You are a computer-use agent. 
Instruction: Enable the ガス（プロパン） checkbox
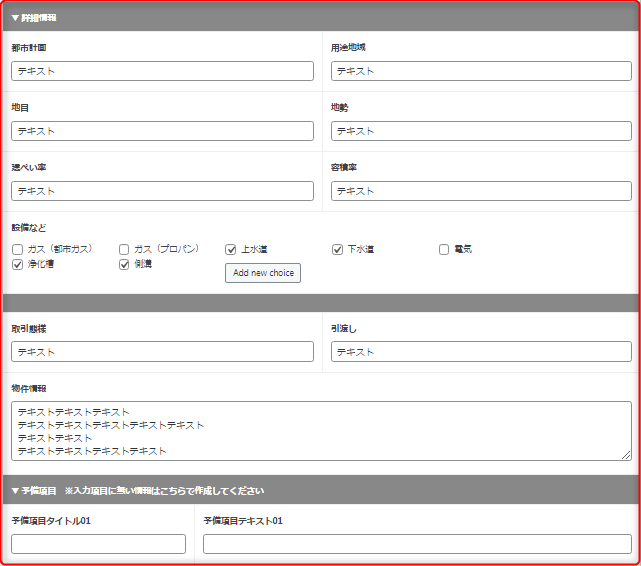pos(125,249)
